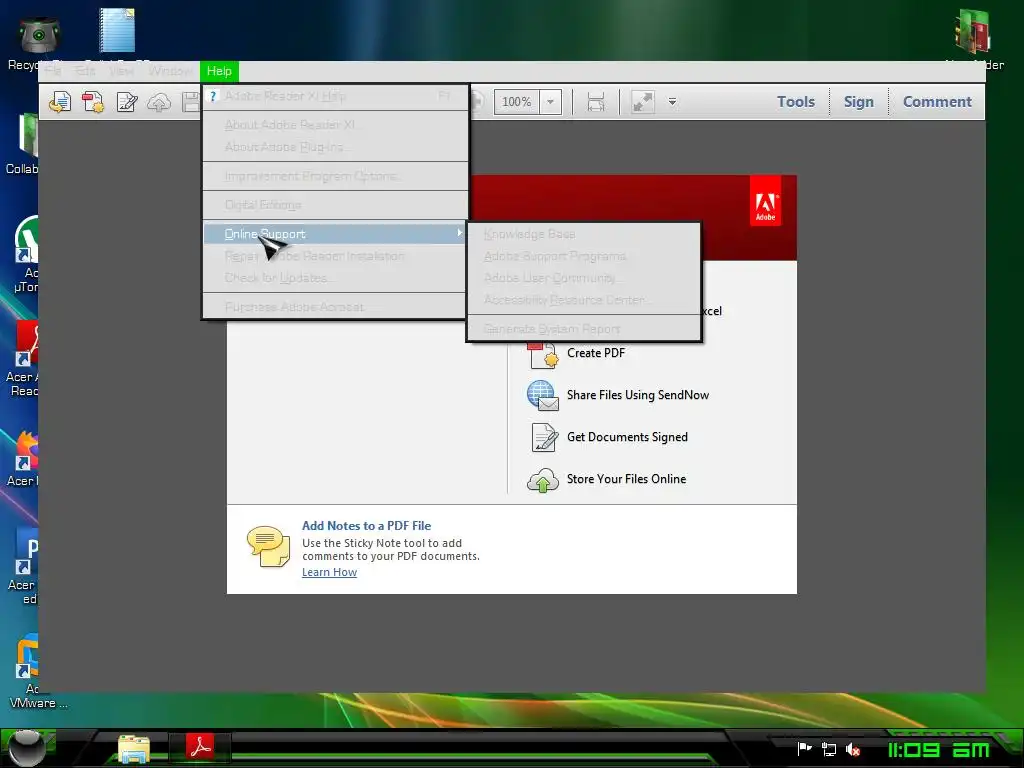Click the Create PDF document star icon
The height and width of the screenshot is (768, 1024).
click(x=543, y=356)
